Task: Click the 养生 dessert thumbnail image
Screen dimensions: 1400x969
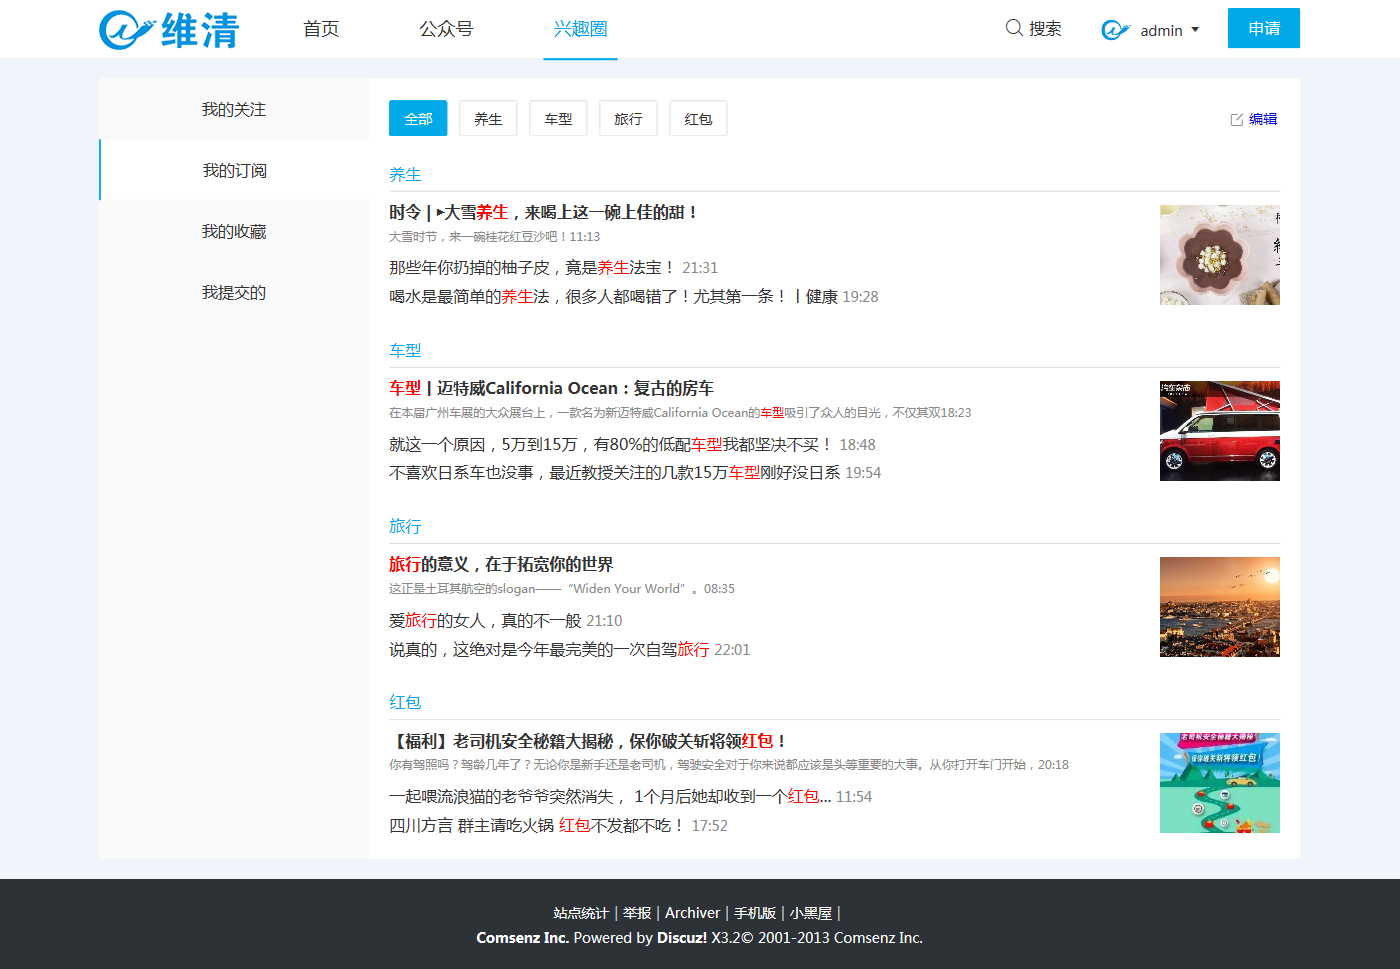Action: 1220,255
